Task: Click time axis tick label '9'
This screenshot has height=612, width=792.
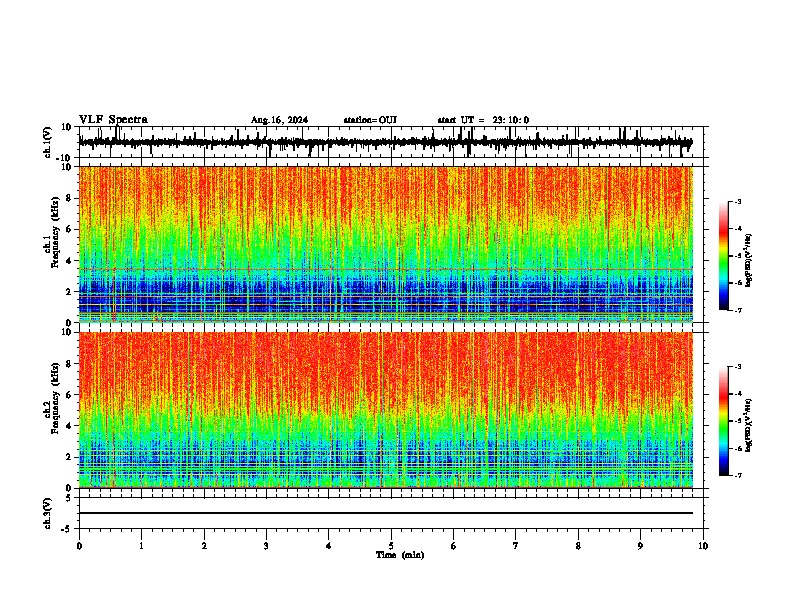Action: pyautogui.click(x=640, y=546)
